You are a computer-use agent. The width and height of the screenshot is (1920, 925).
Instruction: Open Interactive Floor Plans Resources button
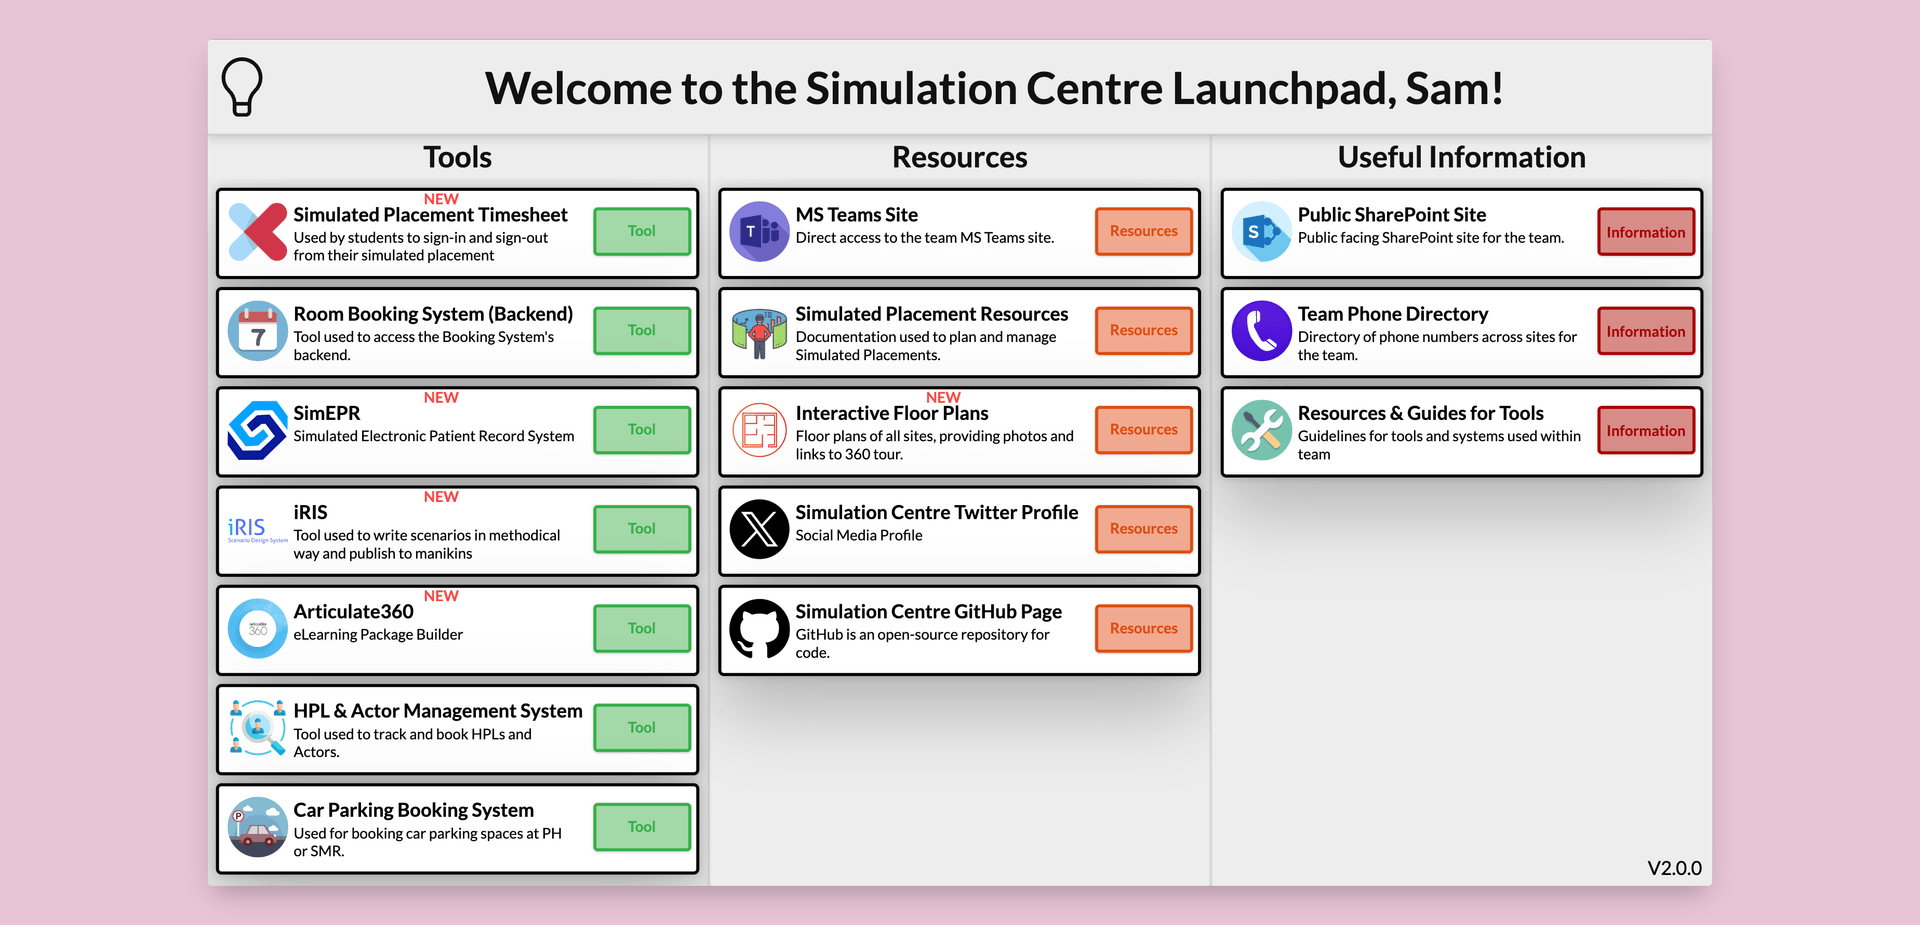(1144, 429)
